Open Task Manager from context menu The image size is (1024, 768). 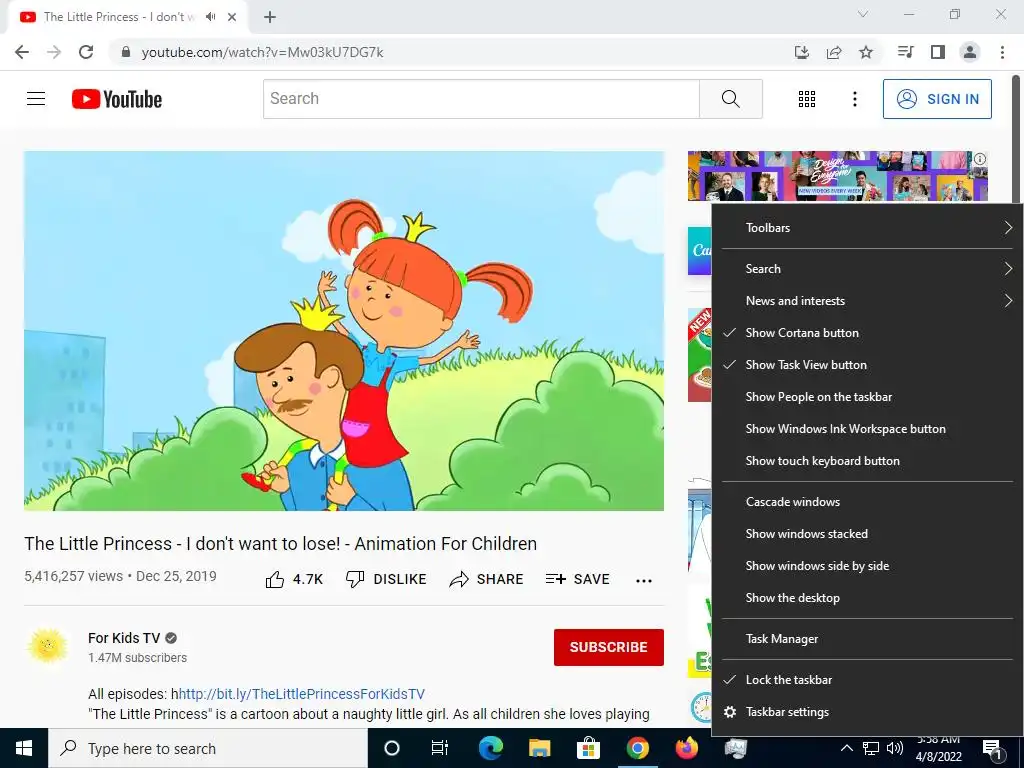point(867,639)
